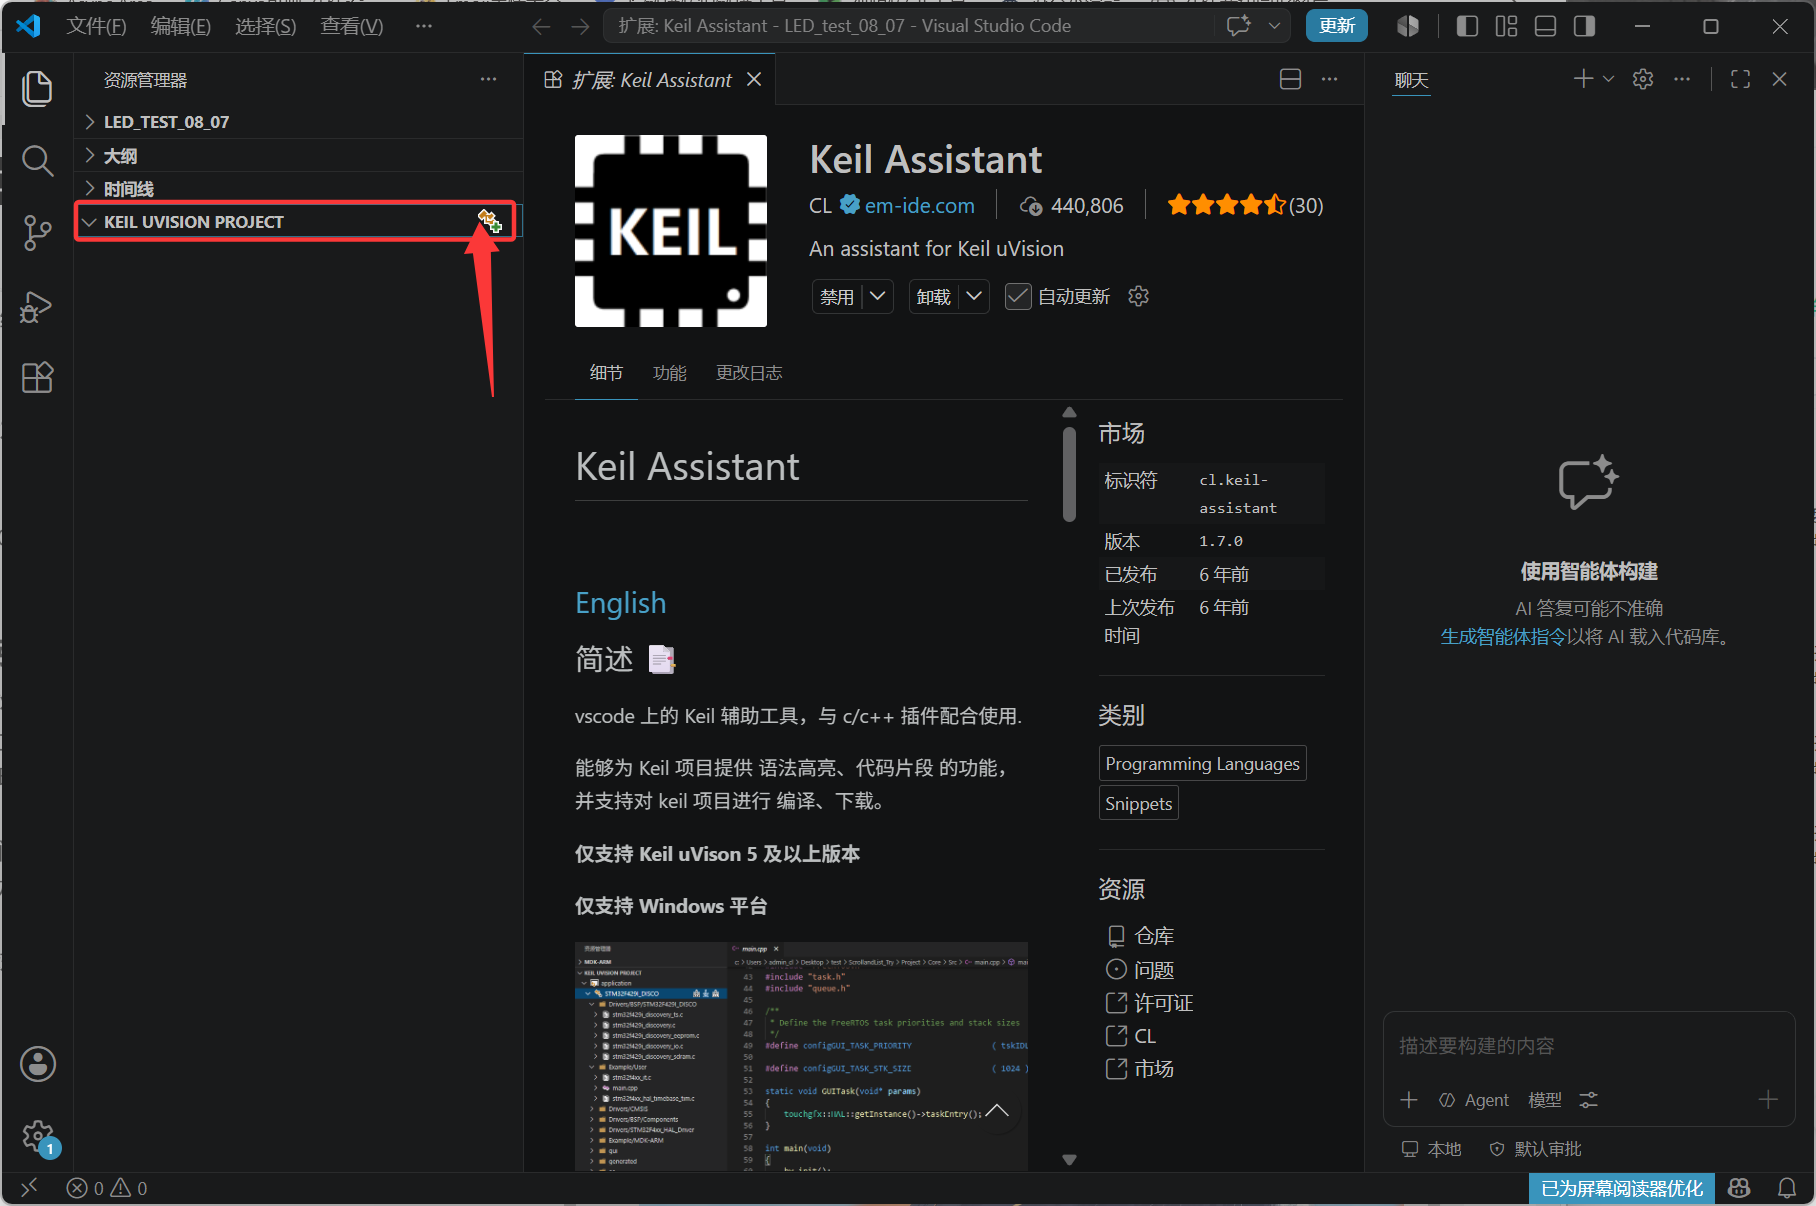This screenshot has height=1206, width=1816.
Task: Toggle the bottom panel
Action: coord(1545,26)
